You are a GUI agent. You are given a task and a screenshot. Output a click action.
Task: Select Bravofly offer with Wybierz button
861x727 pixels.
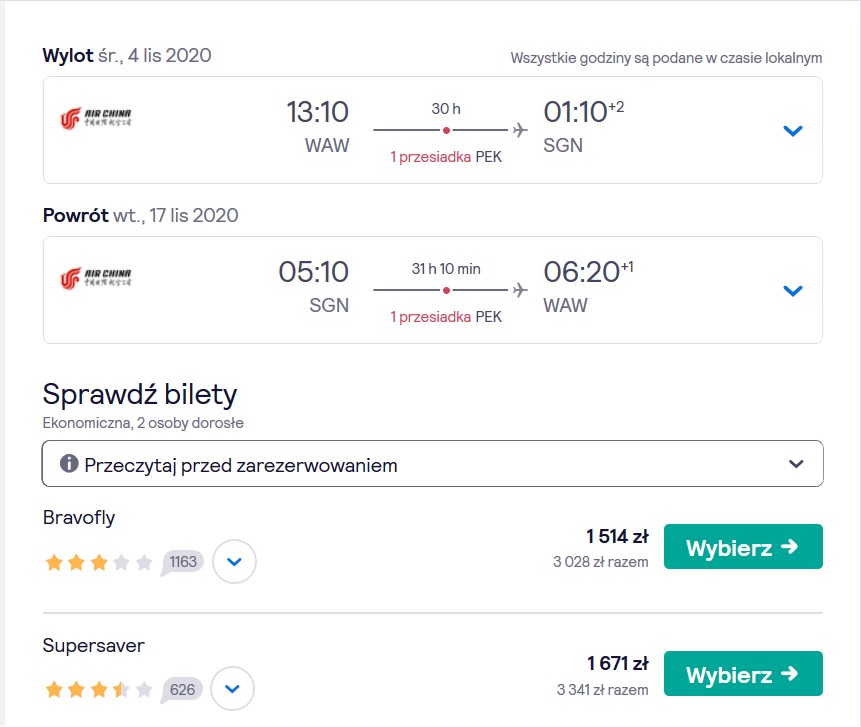743,547
